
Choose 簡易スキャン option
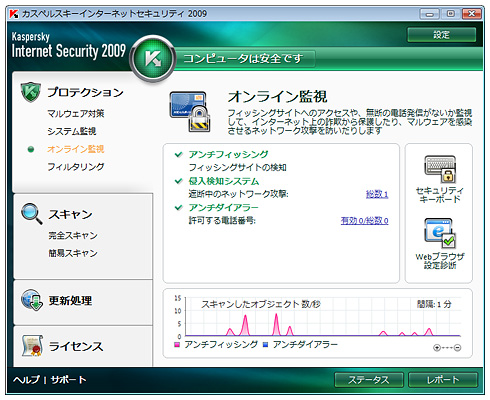[x=73, y=253]
